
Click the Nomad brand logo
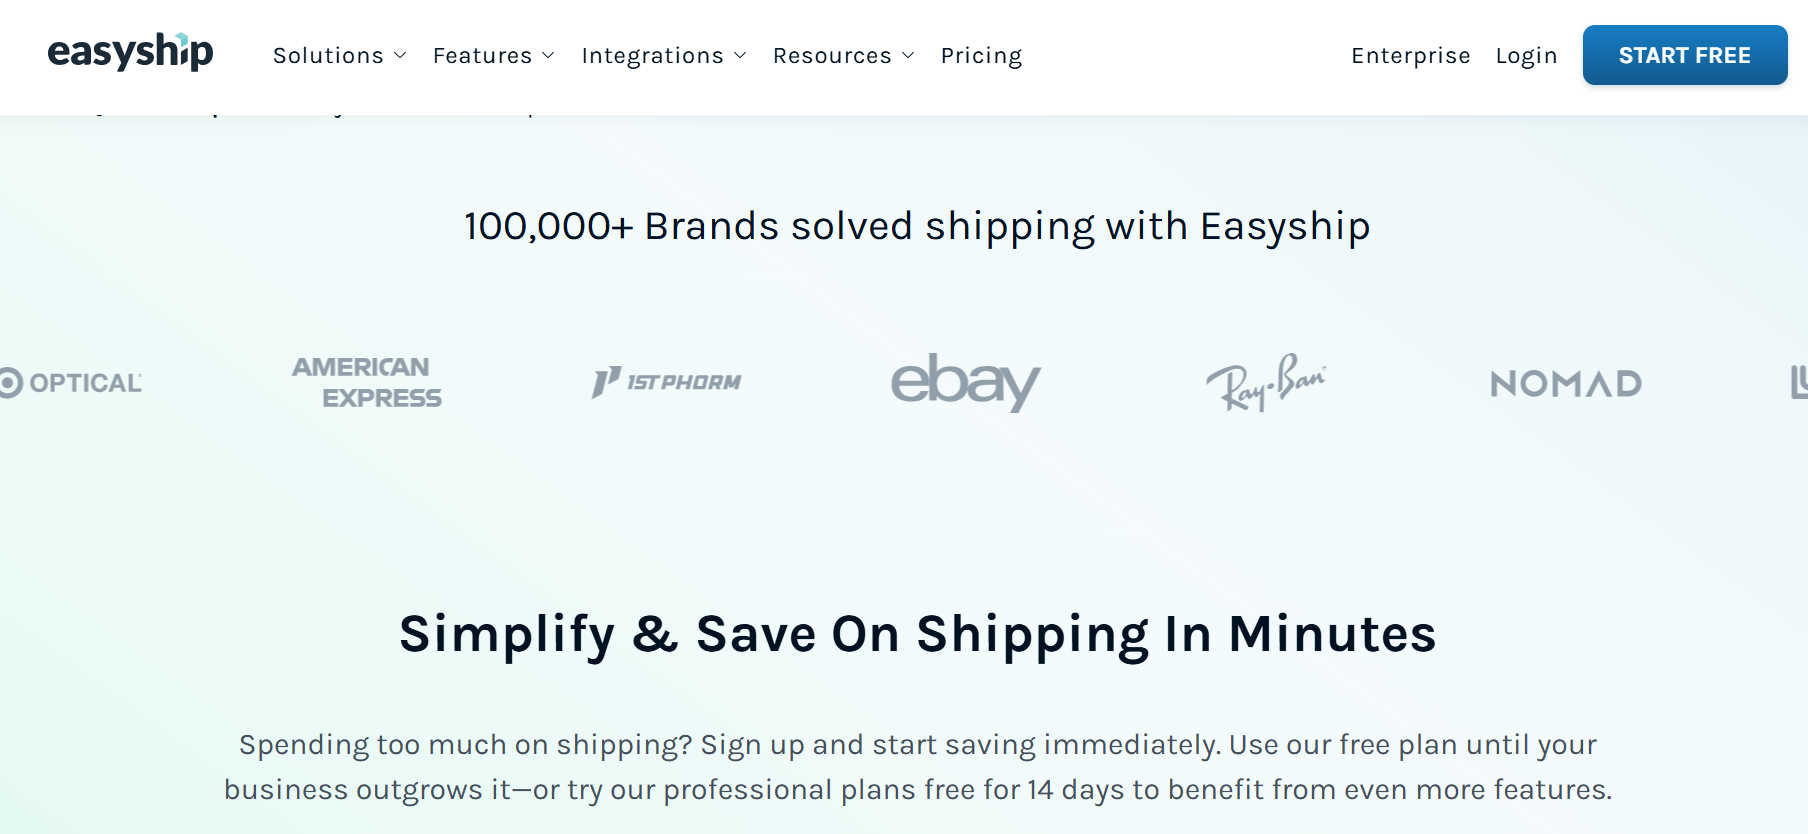tap(1565, 383)
